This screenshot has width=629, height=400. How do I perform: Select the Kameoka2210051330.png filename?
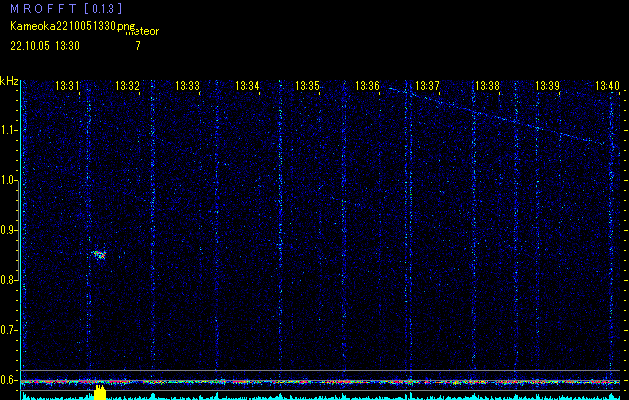pyautogui.click(x=73, y=26)
